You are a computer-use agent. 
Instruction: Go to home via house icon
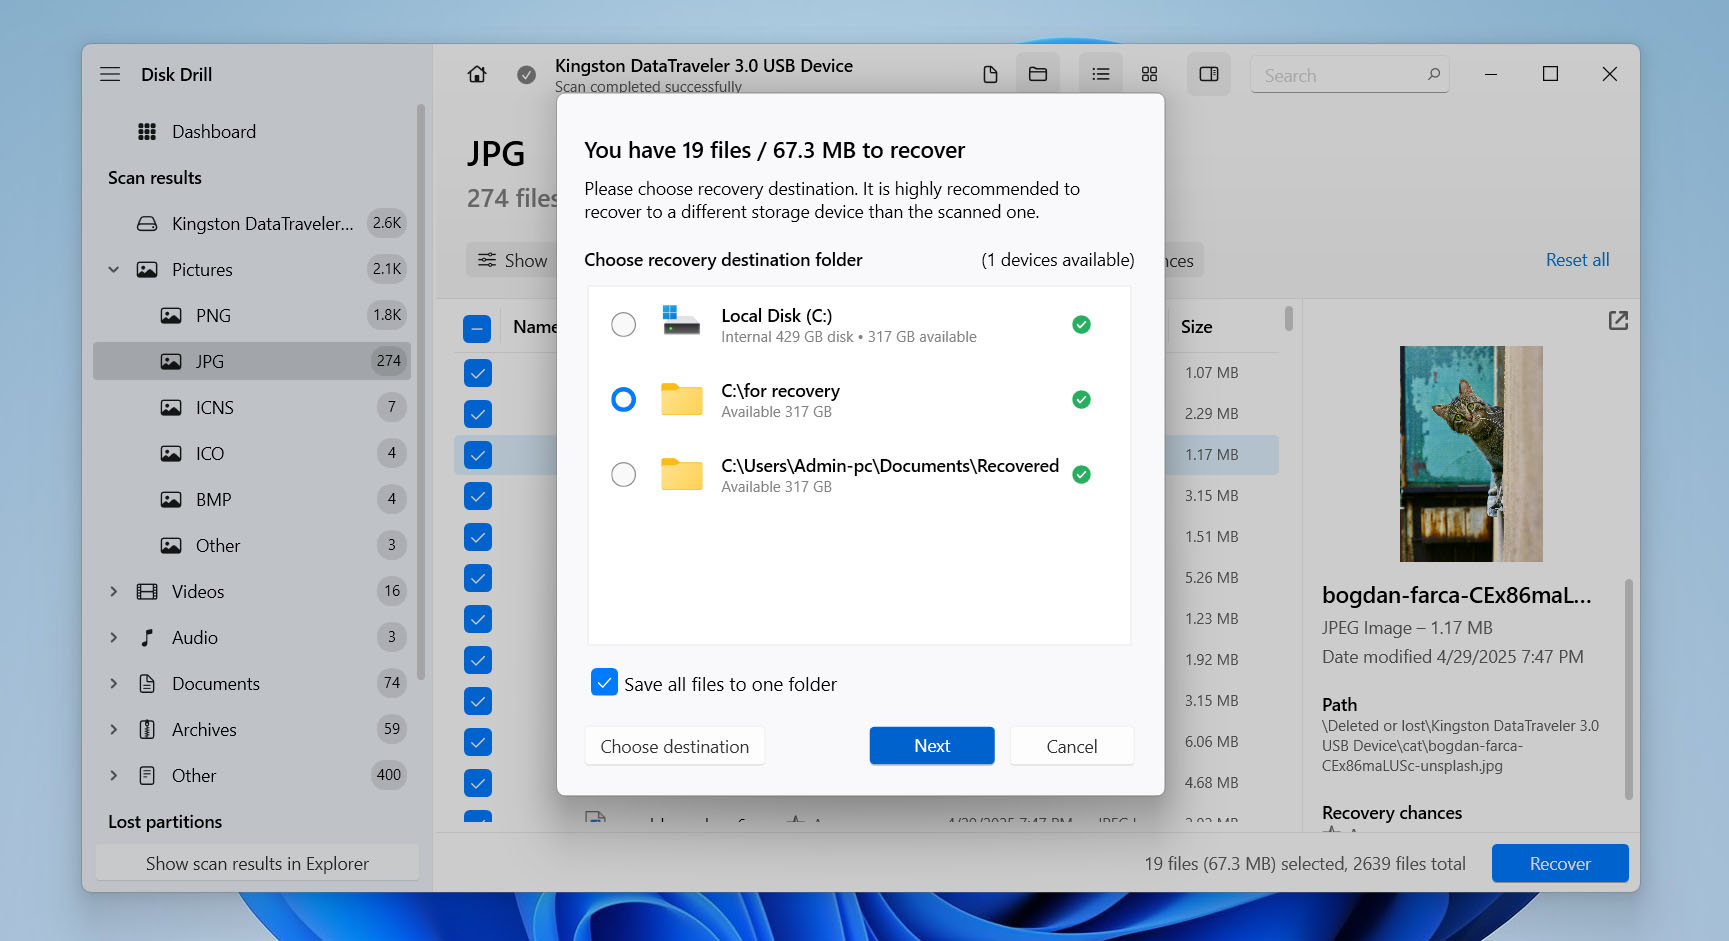pos(477,74)
